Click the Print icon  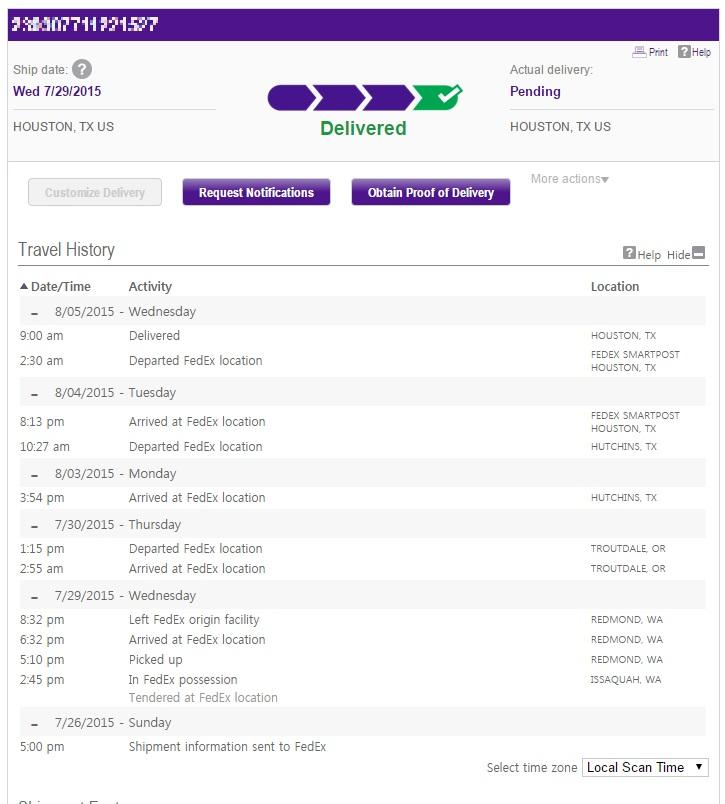(x=639, y=52)
